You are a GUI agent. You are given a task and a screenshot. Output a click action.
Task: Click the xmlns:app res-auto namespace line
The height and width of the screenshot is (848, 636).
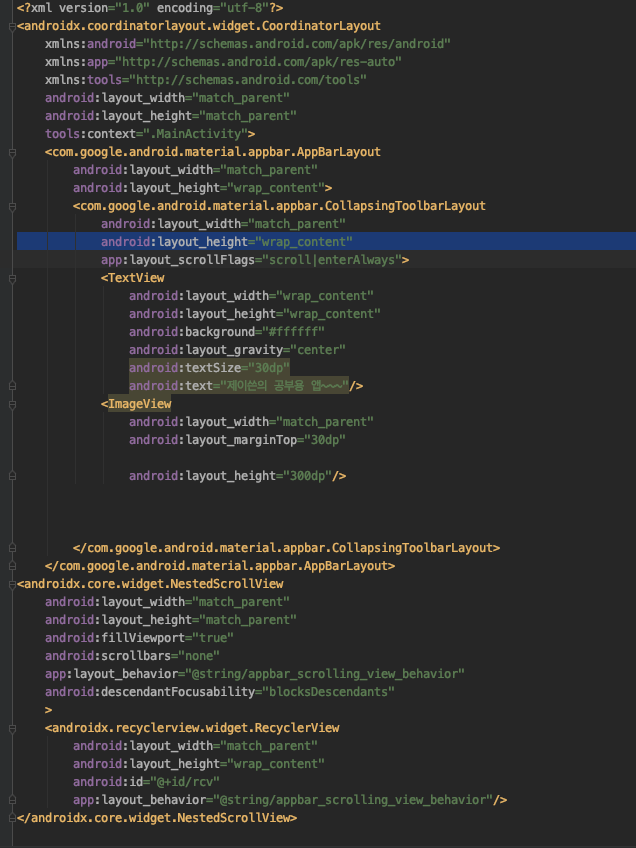coord(223,62)
